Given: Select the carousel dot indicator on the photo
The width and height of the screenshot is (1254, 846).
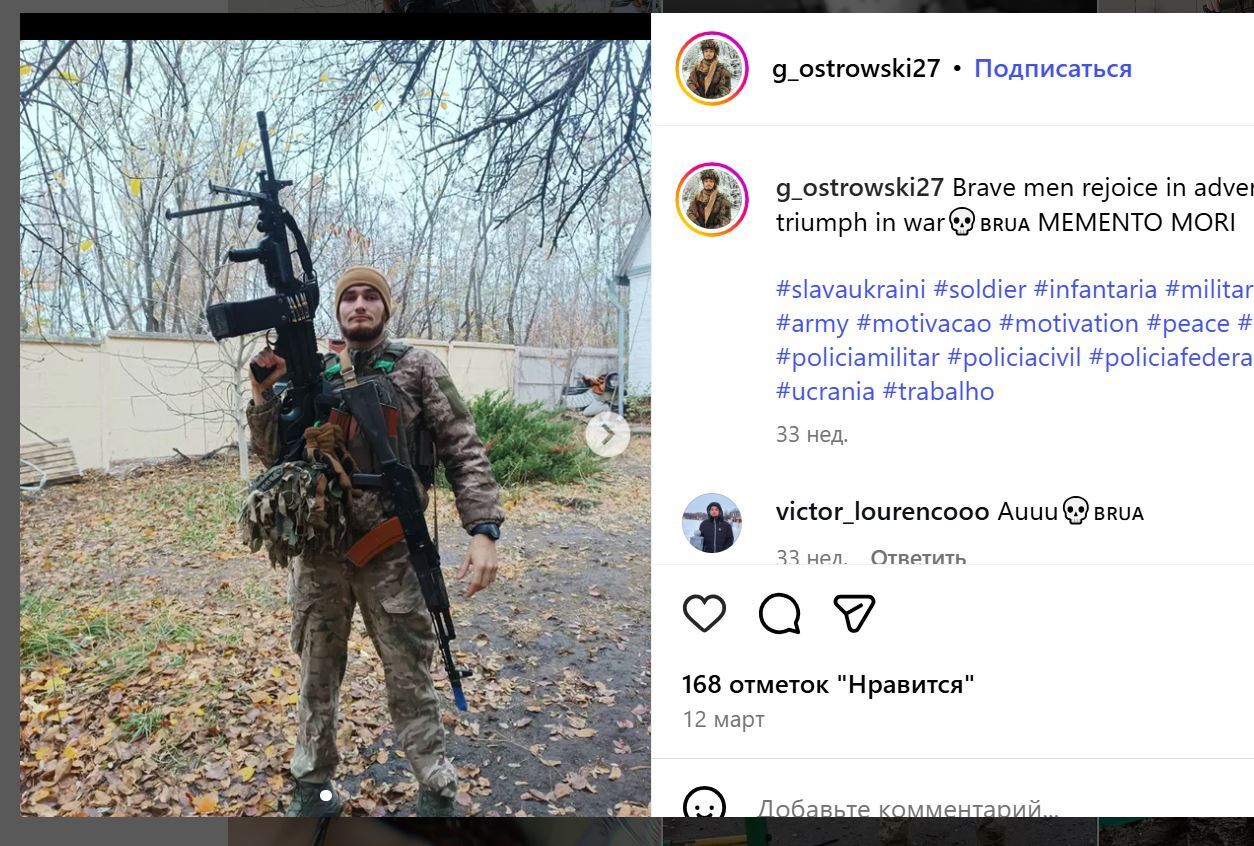Looking at the screenshot, I should click(325, 796).
